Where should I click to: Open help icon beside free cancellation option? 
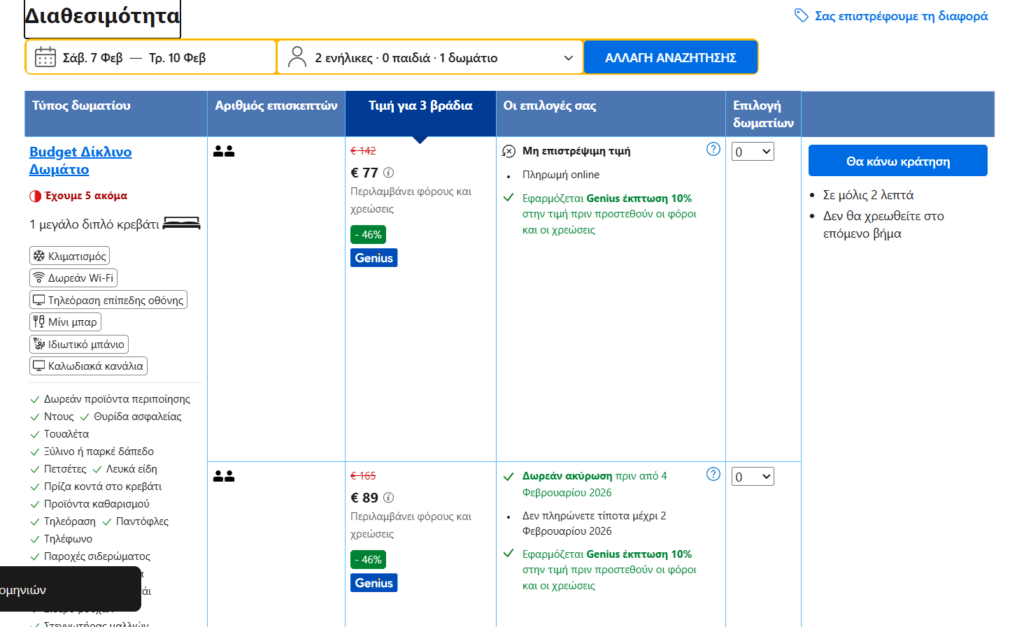[x=713, y=474]
